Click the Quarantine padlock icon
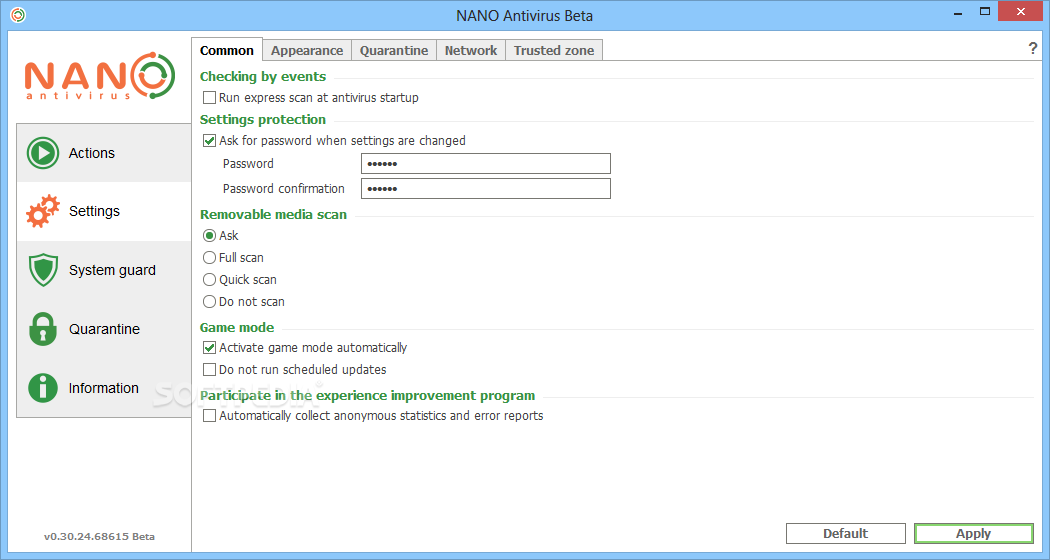The image size is (1050, 560). pos(43,329)
